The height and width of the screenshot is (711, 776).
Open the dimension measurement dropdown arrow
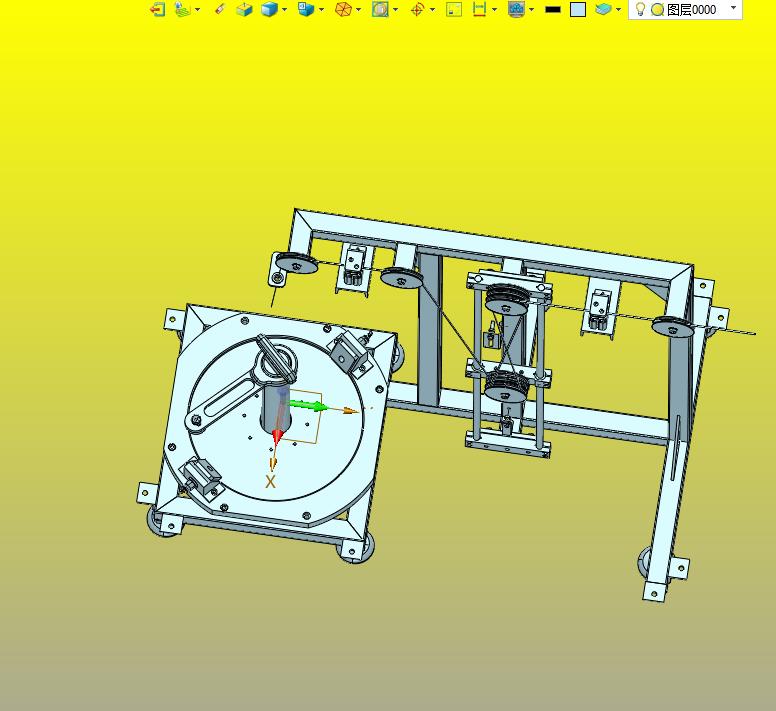pos(494,9)
